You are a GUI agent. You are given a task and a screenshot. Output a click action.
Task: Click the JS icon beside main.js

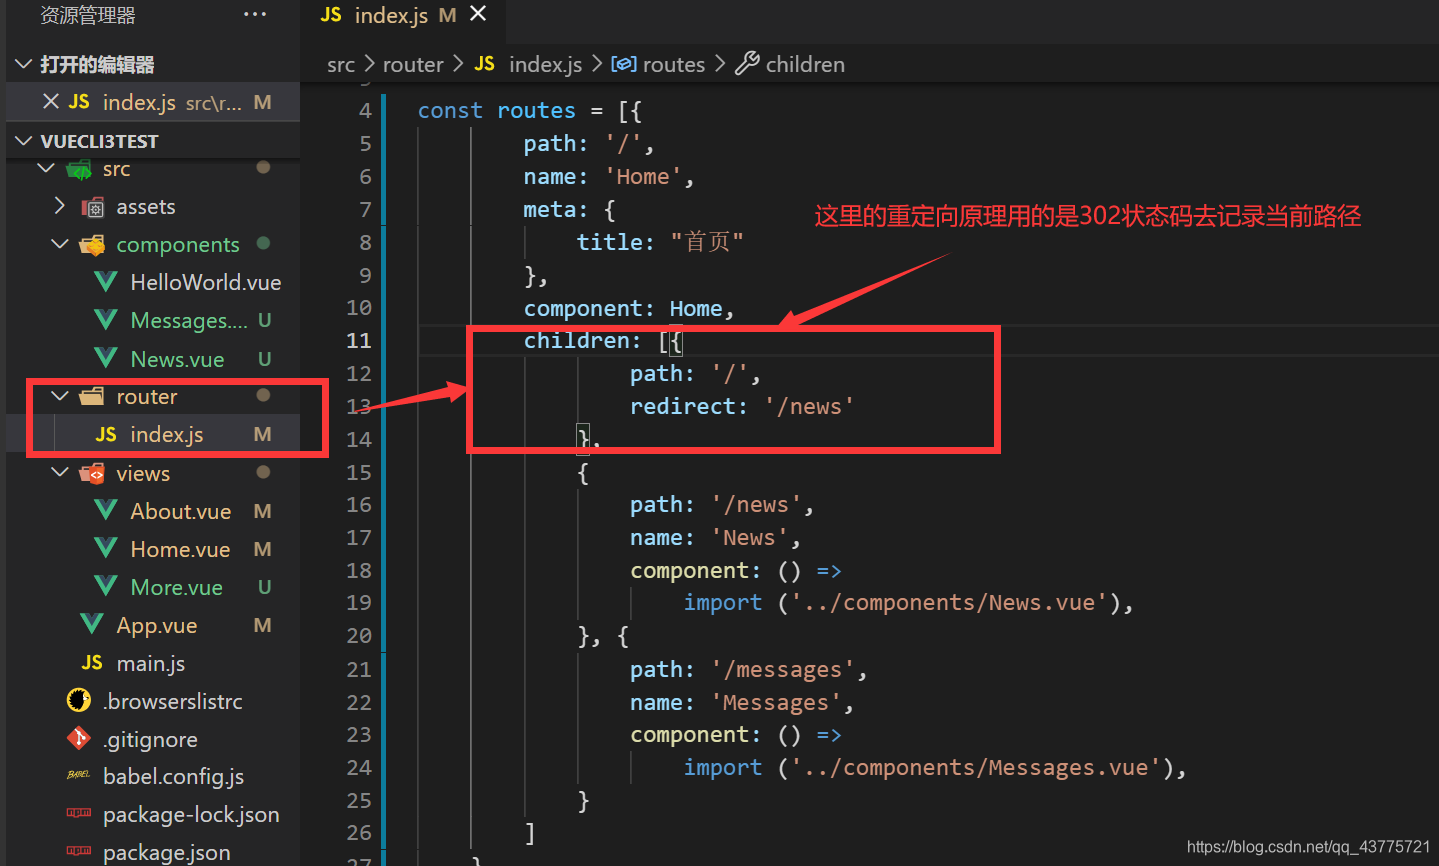click(92, 662)
